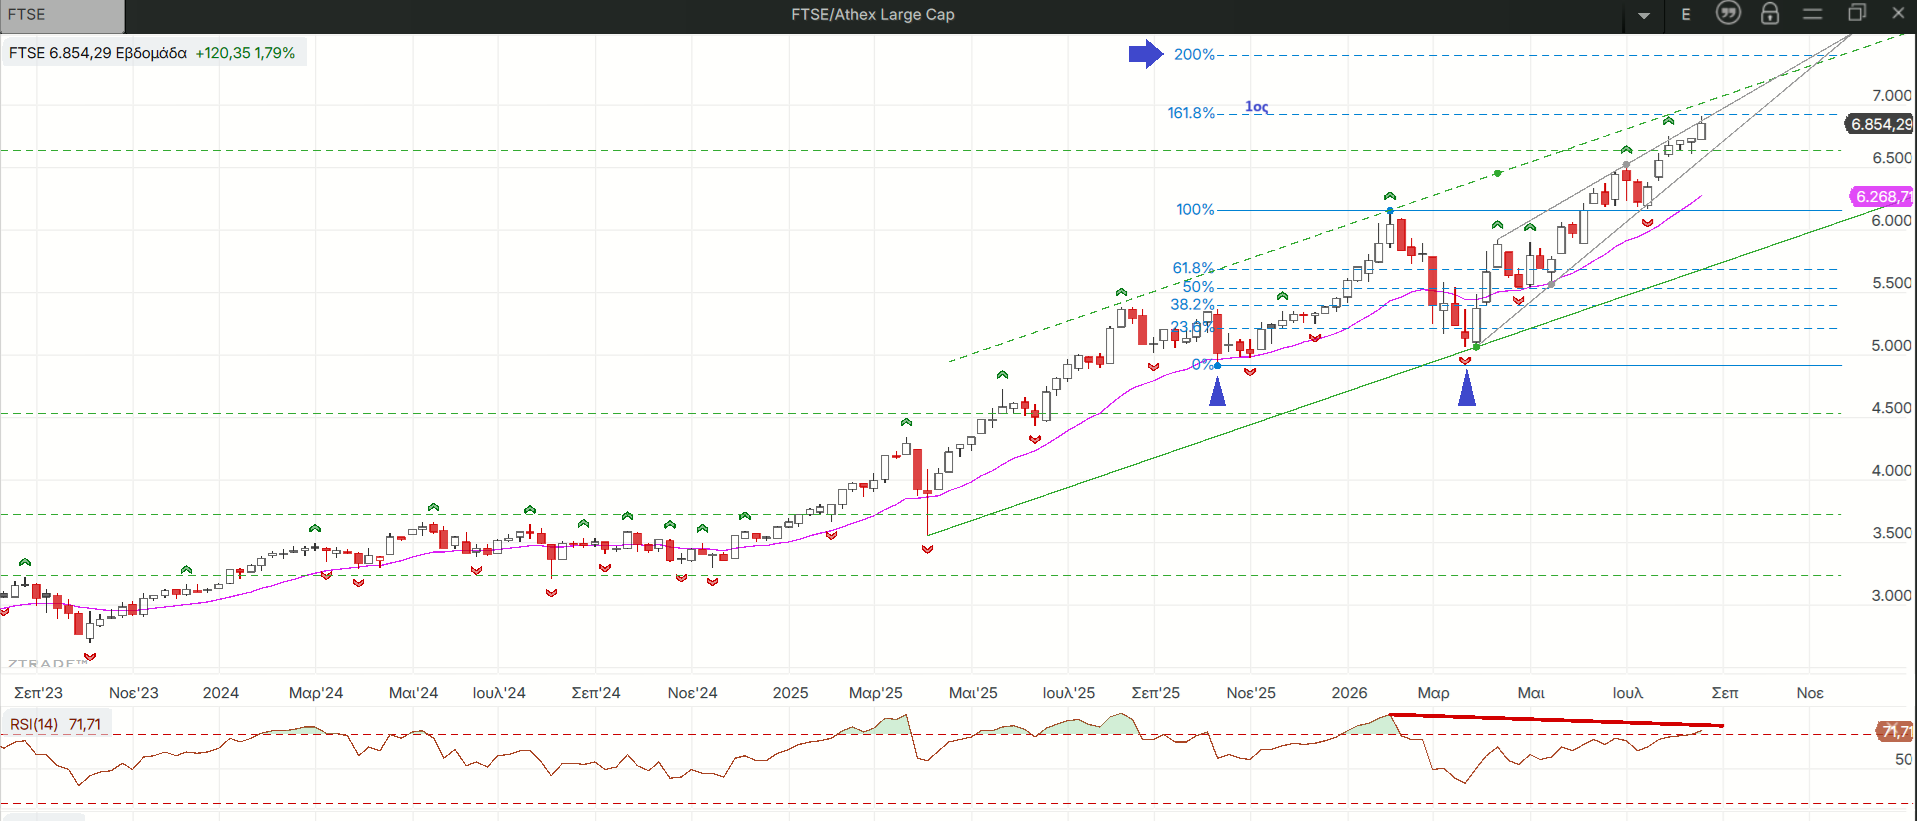Click the 2025 date axis label
The width and height of the screenshot is (1917, 821).
click(791, 693)
